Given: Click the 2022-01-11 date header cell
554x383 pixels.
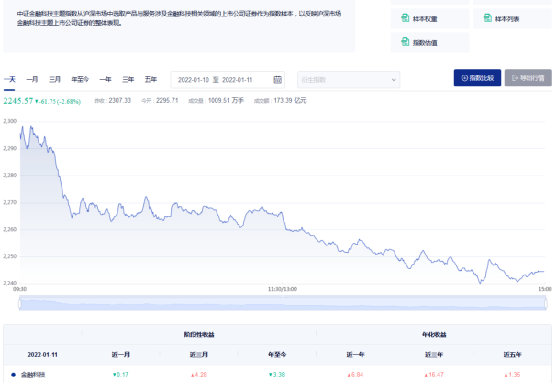Looking at the screenshot, I should pos(42,354).
